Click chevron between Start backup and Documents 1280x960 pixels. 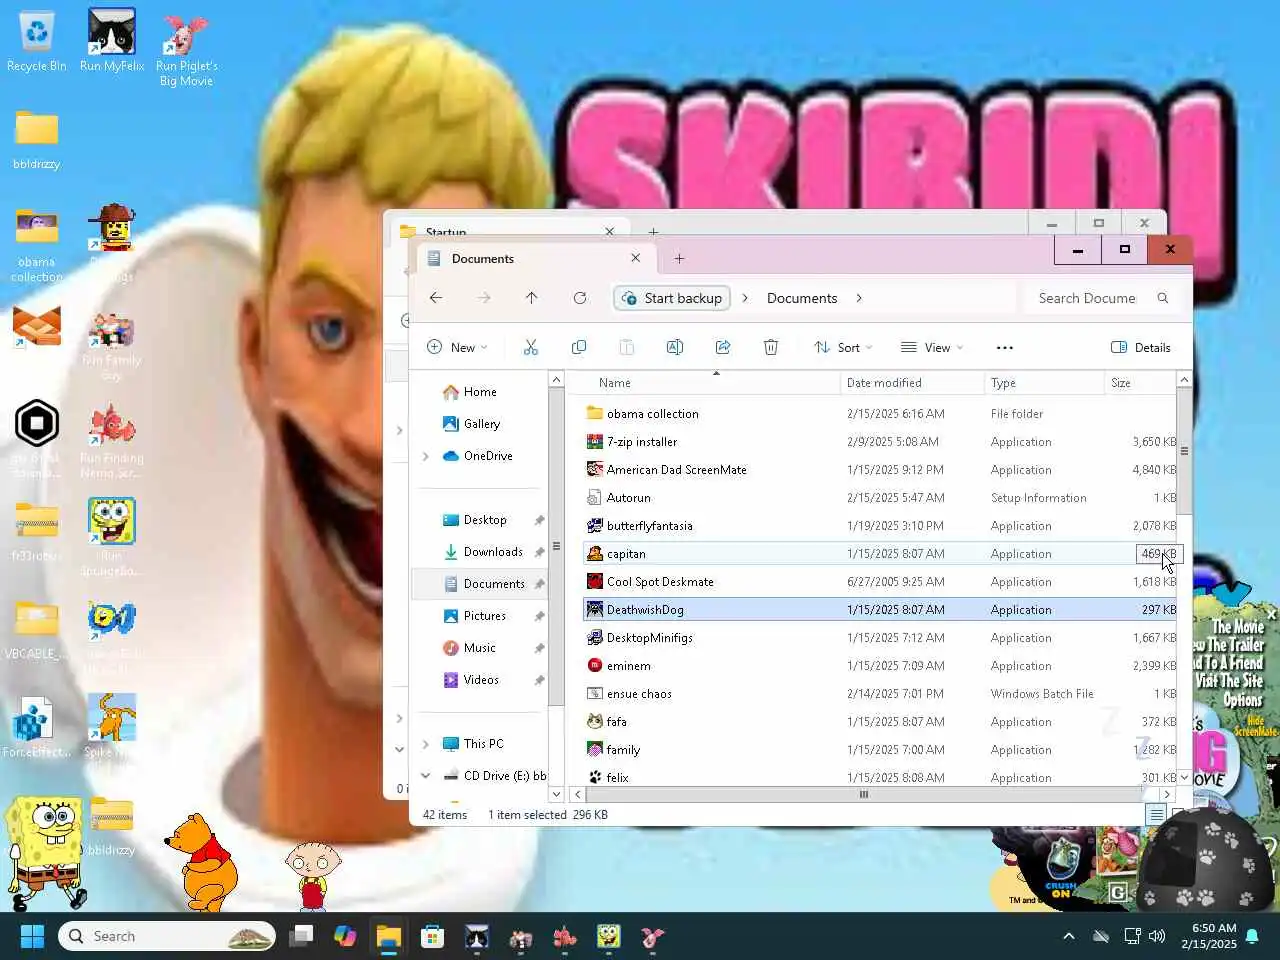tap(745, 298)
